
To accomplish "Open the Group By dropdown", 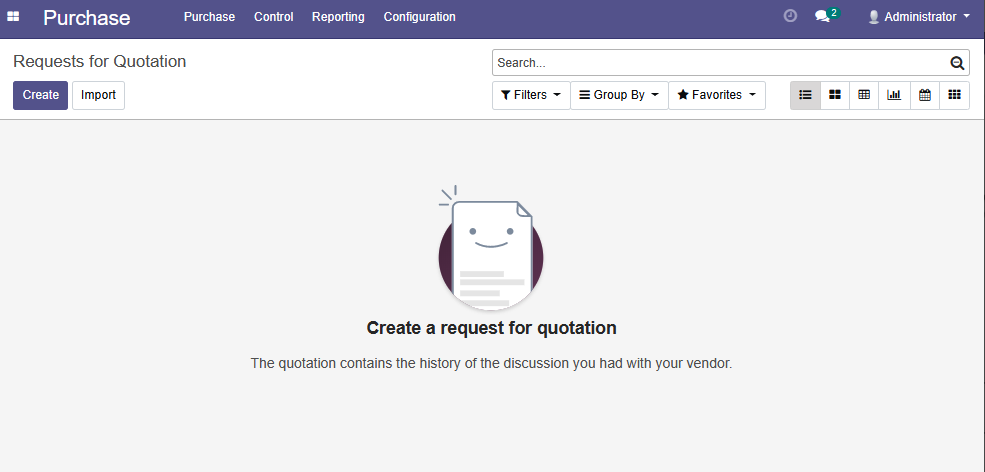I will pyautogui.click(x=619, y=96).
